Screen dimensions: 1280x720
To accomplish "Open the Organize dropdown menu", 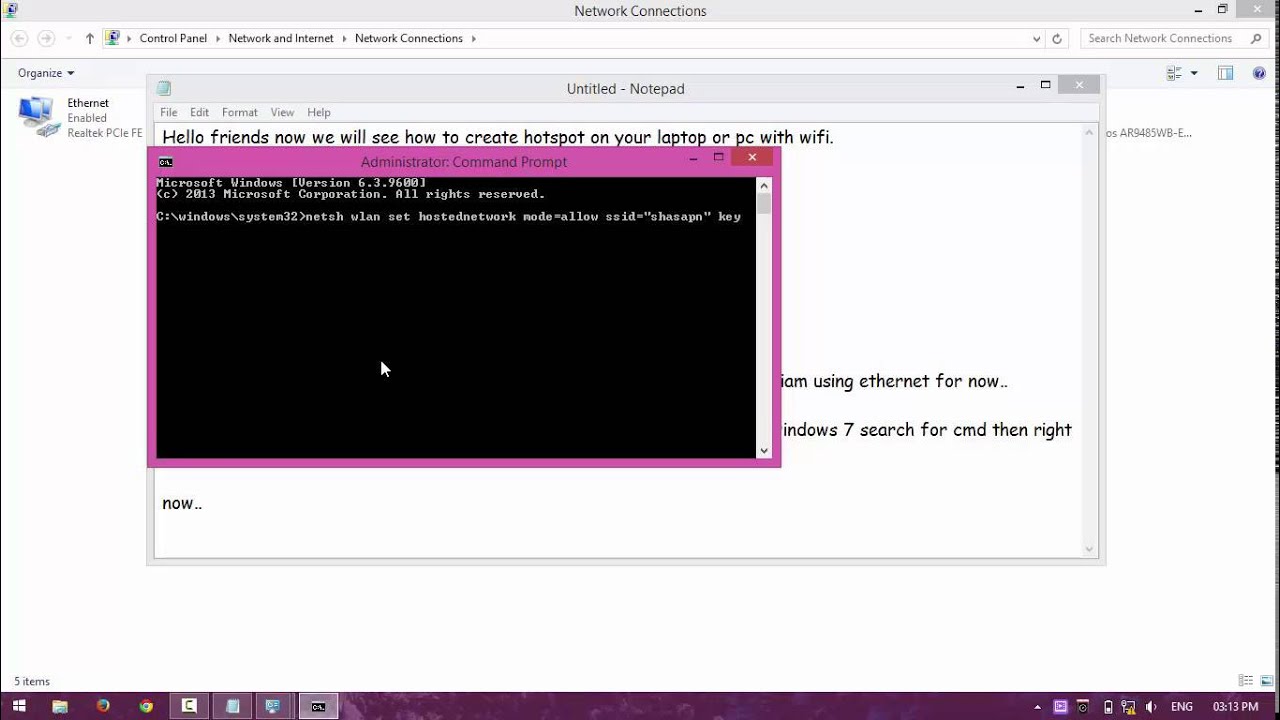I will pos(46,73).
